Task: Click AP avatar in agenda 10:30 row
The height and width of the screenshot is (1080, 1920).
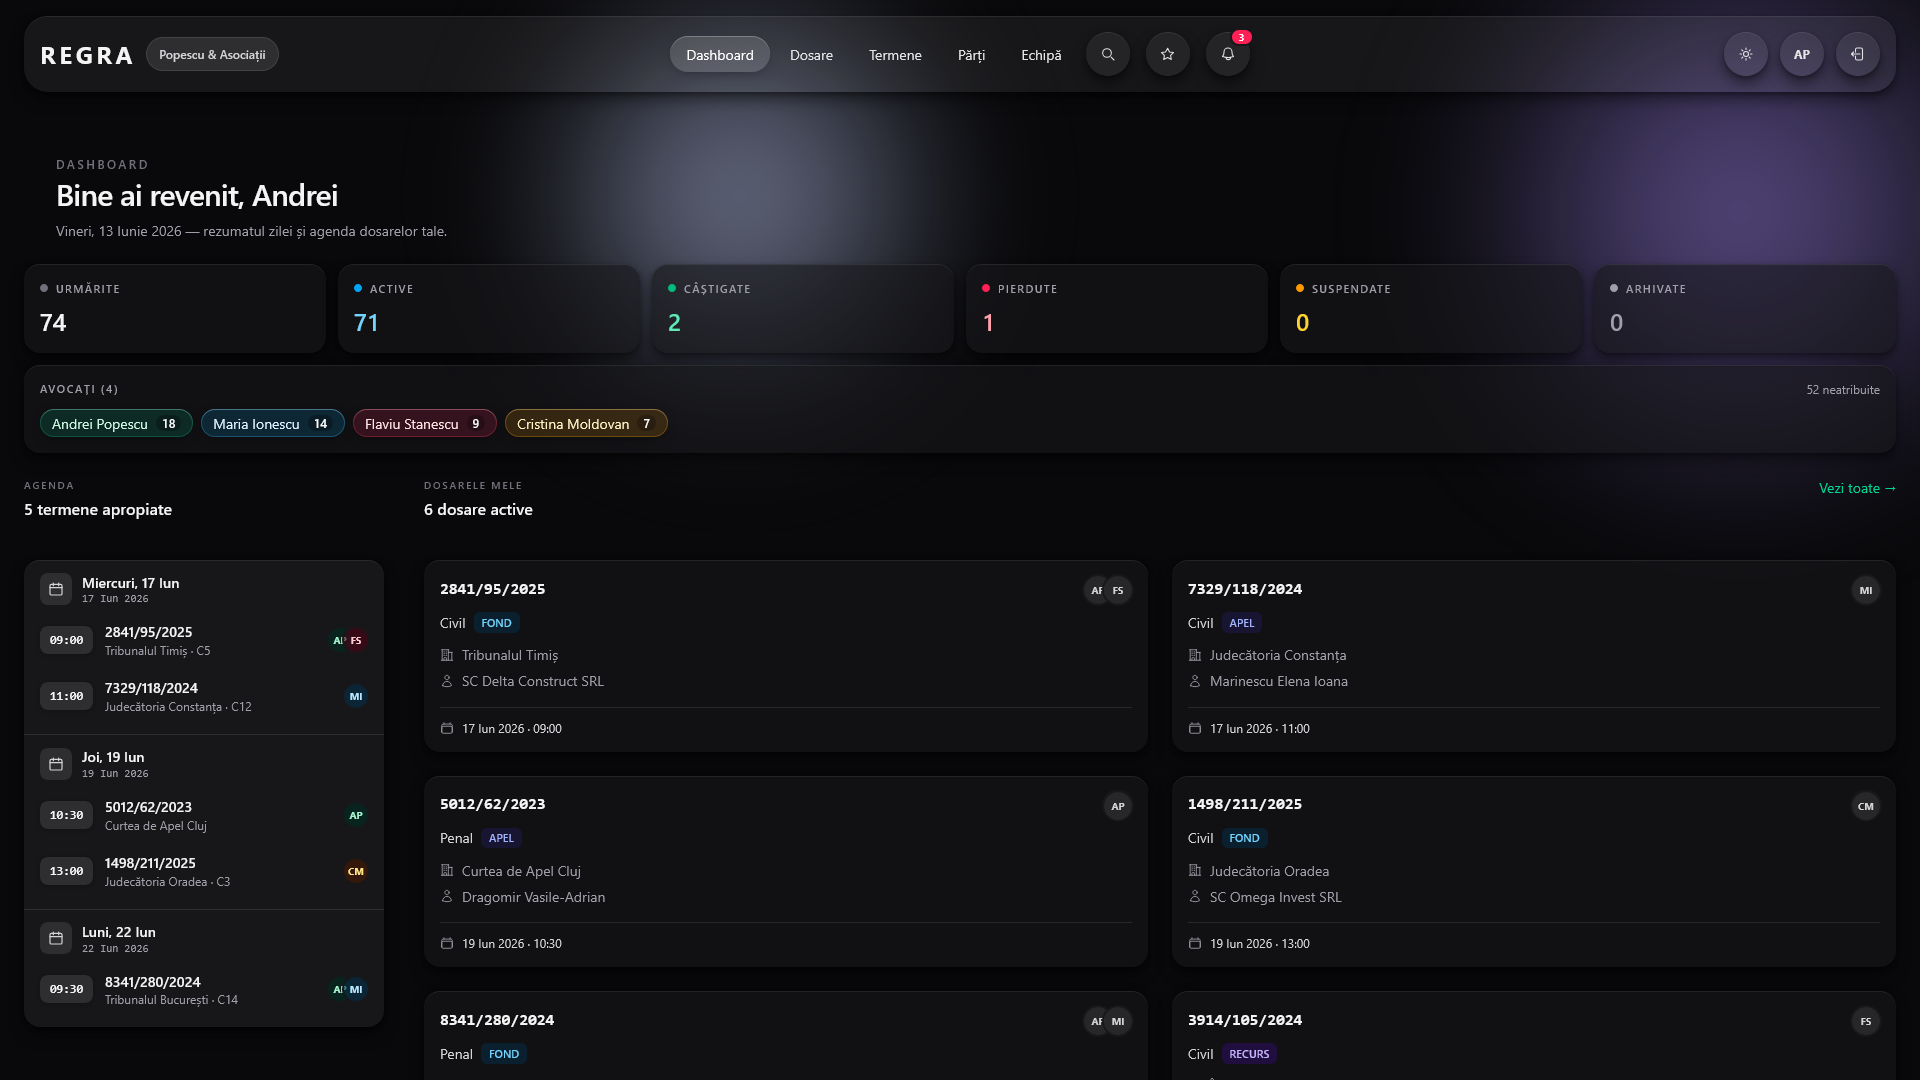Action: click(356, 815)
